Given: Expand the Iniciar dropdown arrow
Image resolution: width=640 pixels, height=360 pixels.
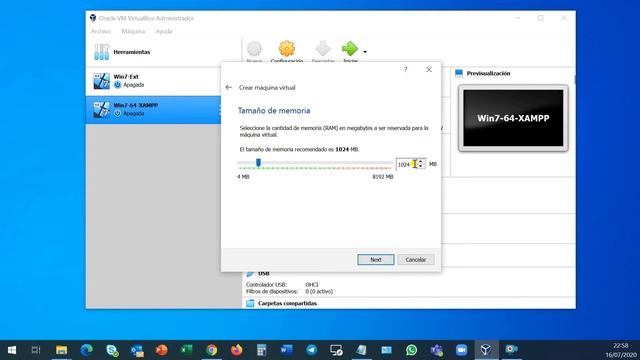Looking at the screenshot, I should coord(365,52).
